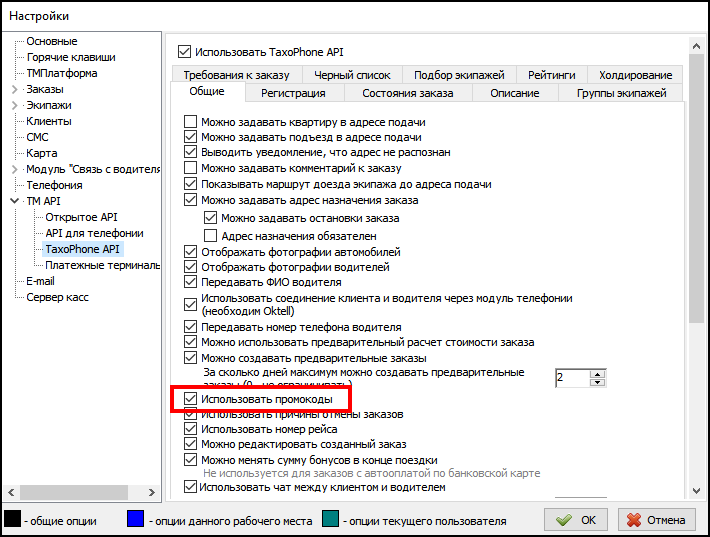Toggle предварительный расчет стоимости заказа checkbox

click(x=190, y=342)
